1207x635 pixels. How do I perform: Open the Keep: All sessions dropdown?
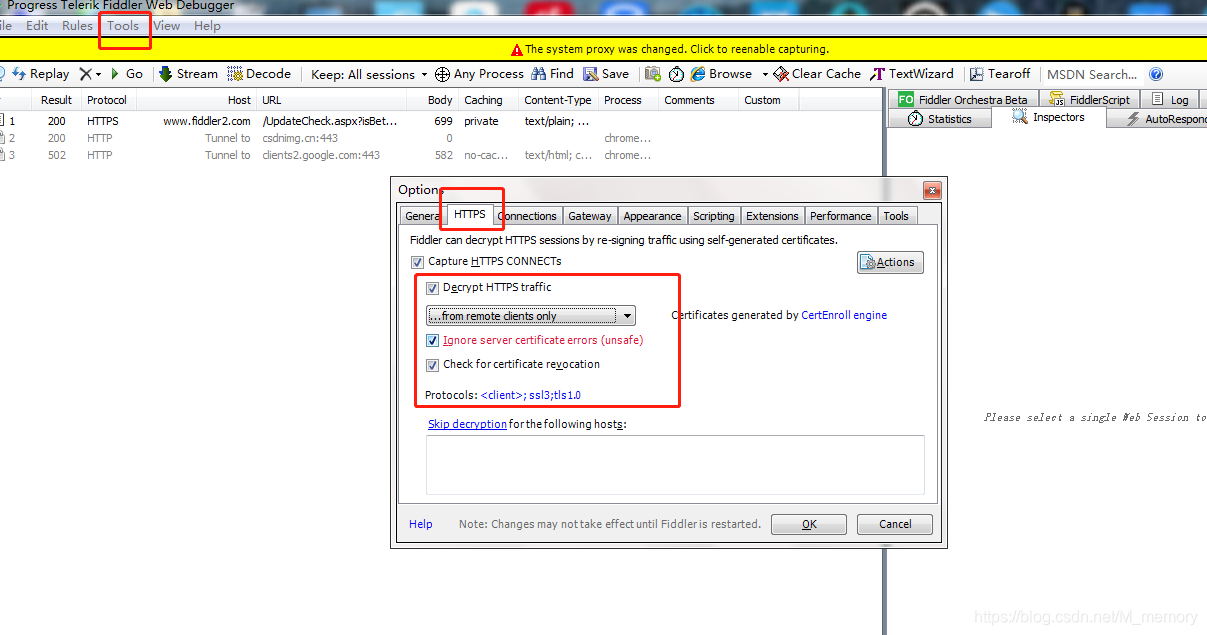(369, 74)
